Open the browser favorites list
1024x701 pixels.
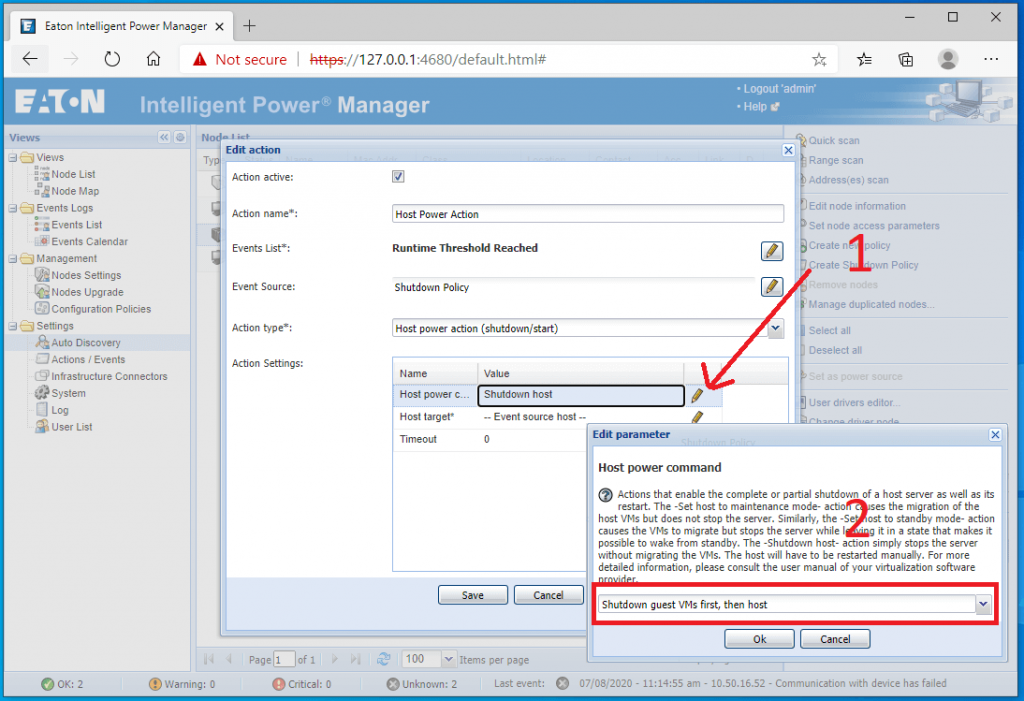coord(864,60)
